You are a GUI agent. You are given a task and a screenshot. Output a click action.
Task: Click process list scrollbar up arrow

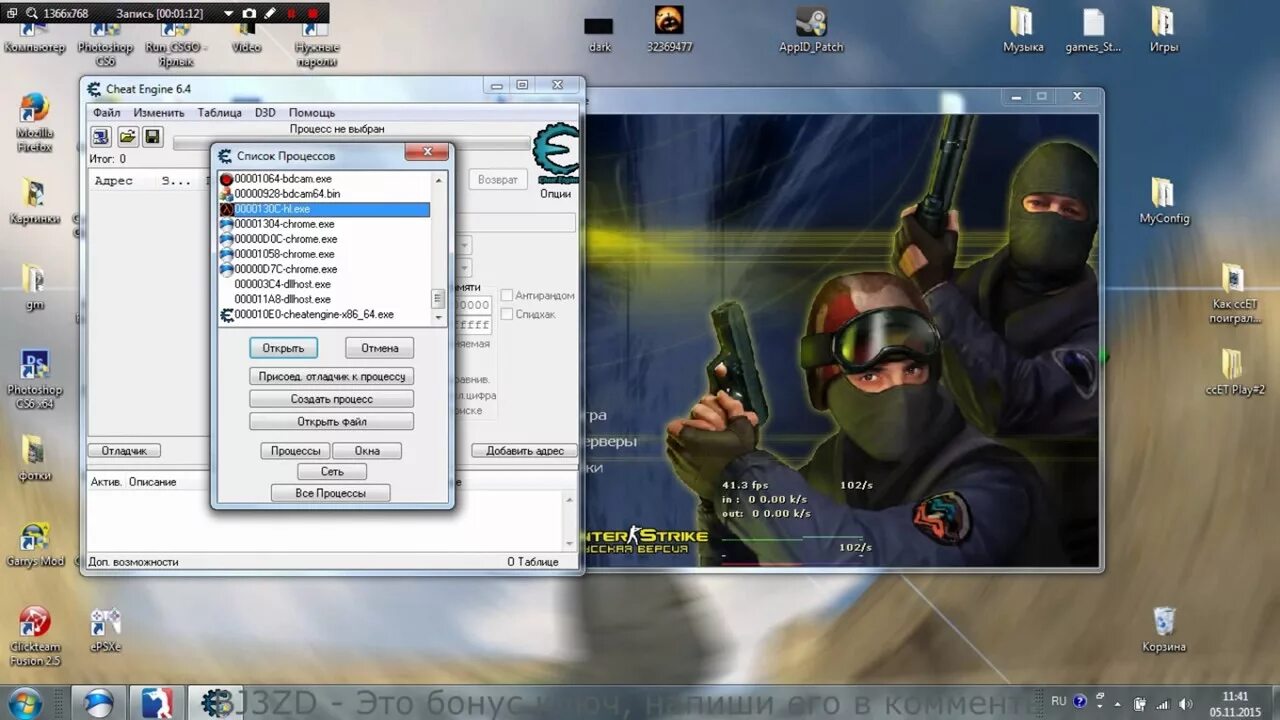coord(438,180)
